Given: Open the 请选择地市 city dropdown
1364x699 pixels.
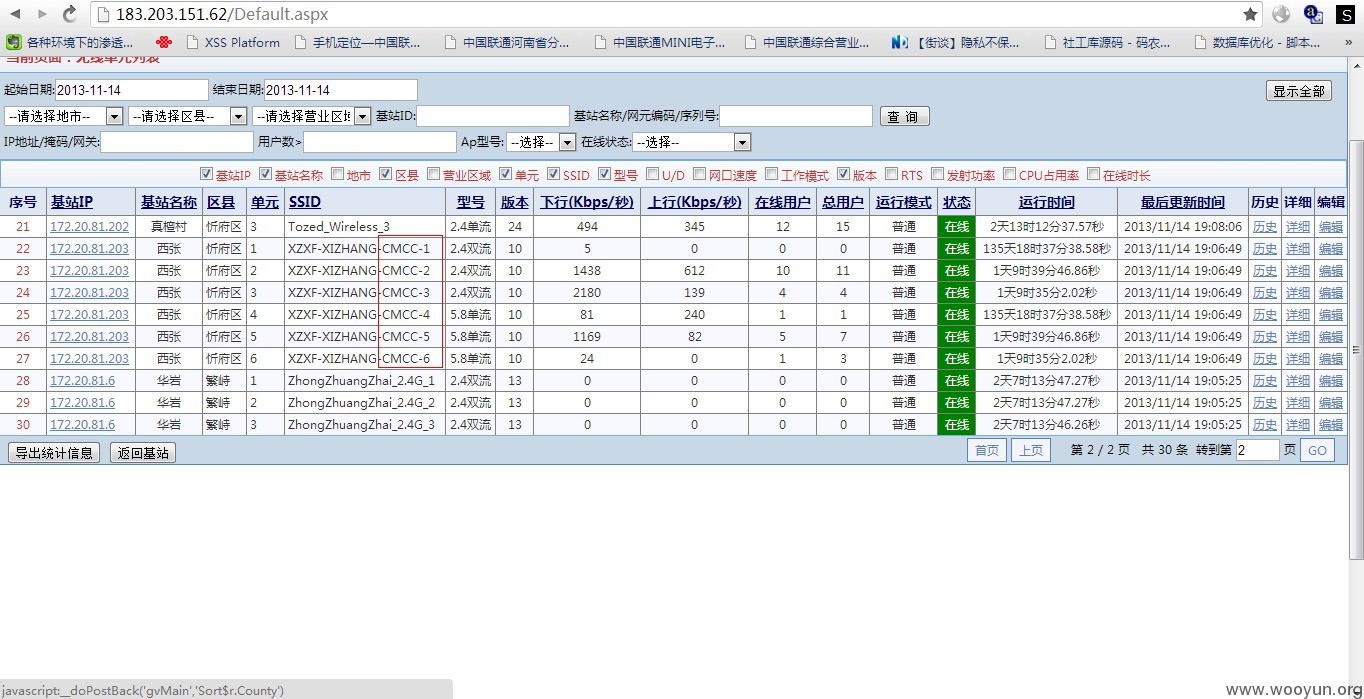Looking at the screenshot, I should click(64, 116).
